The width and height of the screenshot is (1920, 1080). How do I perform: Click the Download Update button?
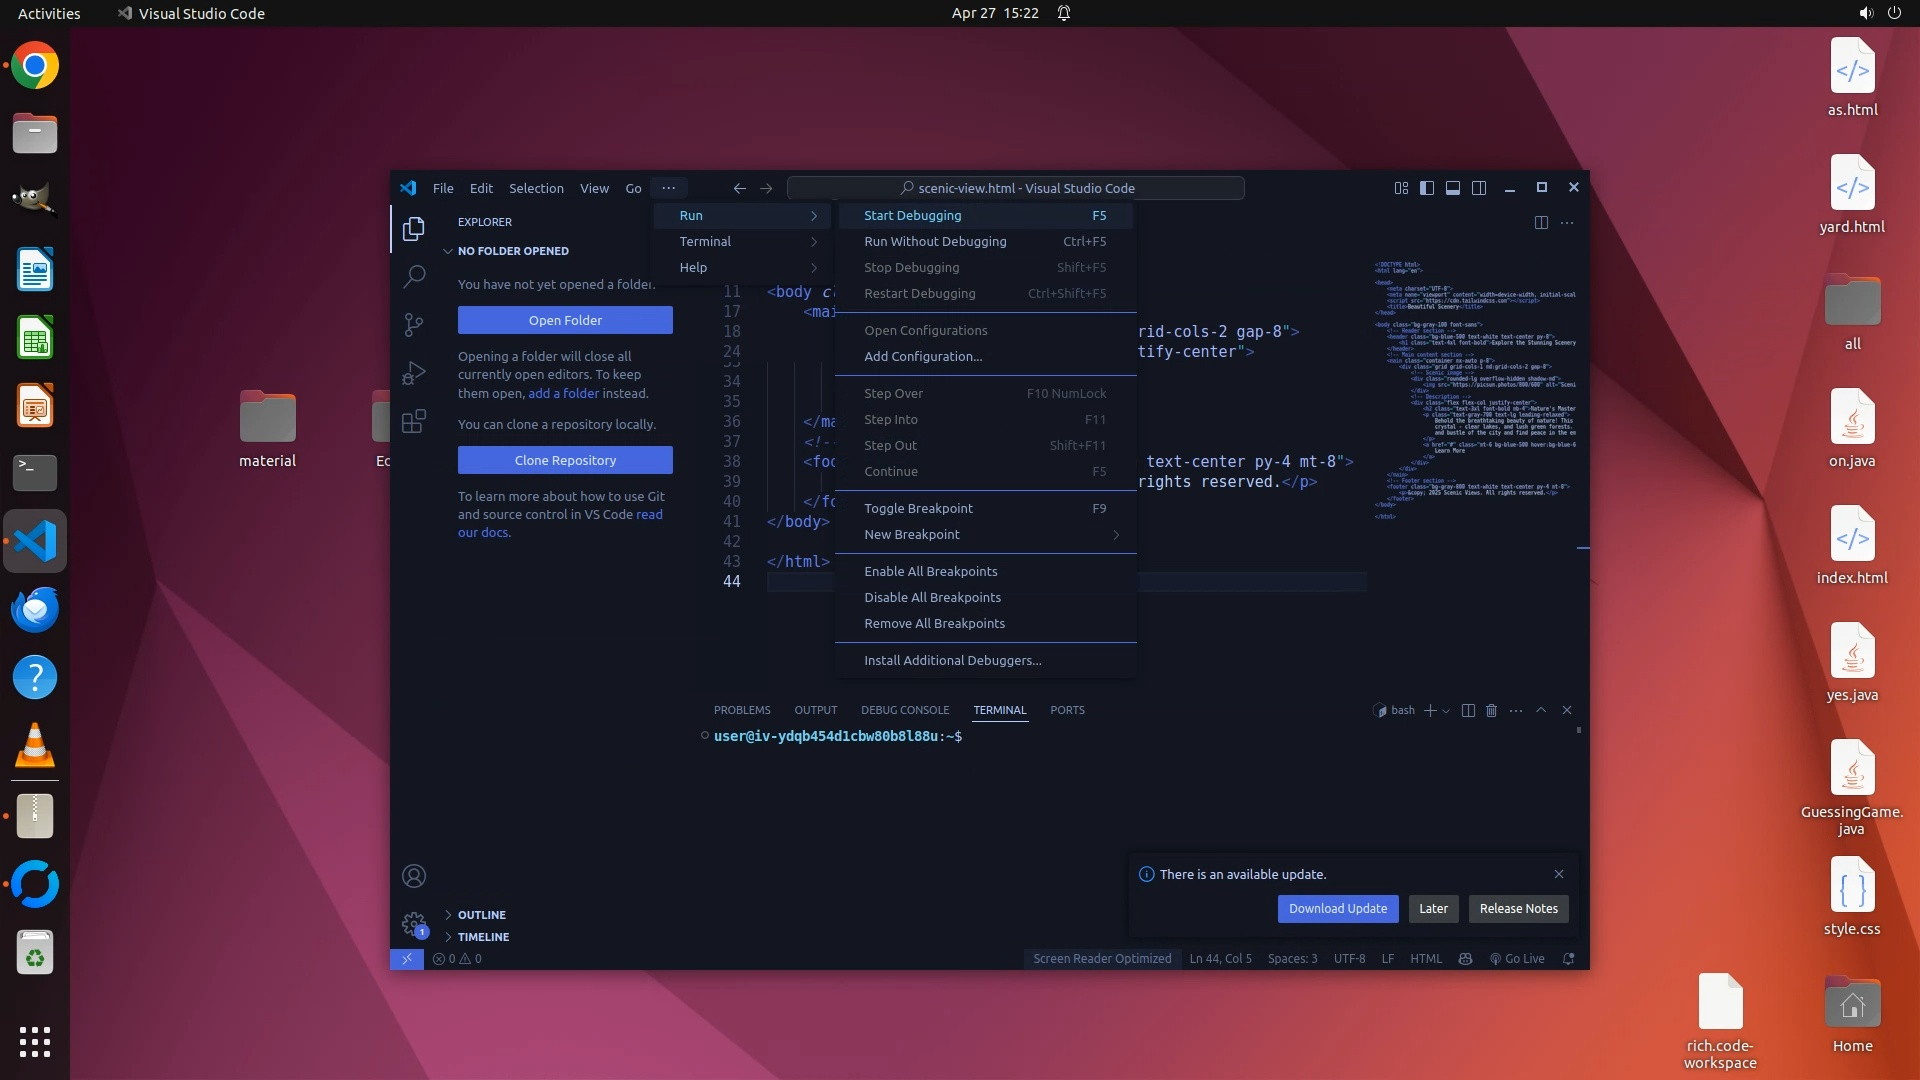coord(1337,908)
